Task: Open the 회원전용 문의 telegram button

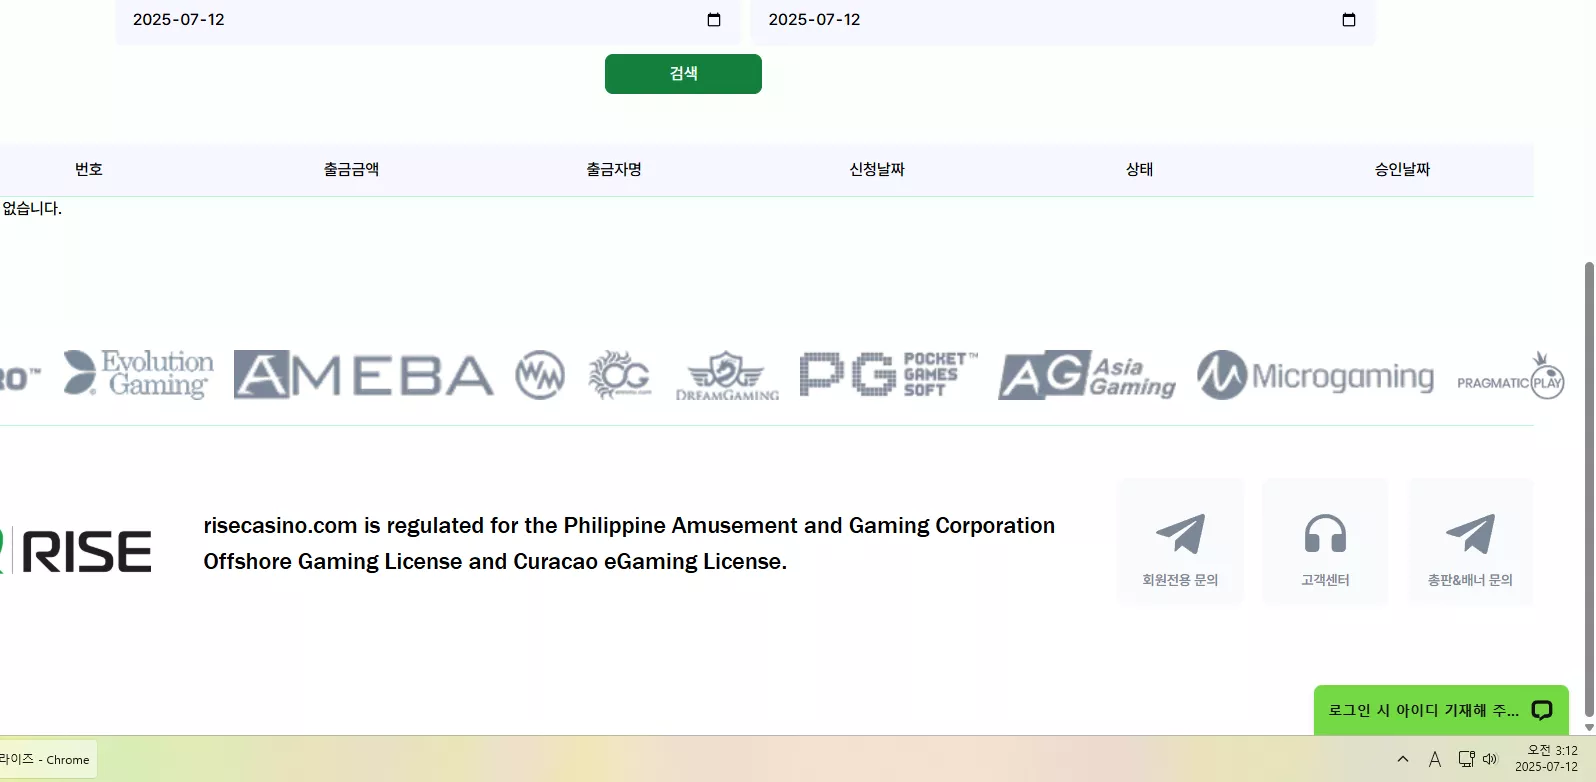Action: [1180, 541]
